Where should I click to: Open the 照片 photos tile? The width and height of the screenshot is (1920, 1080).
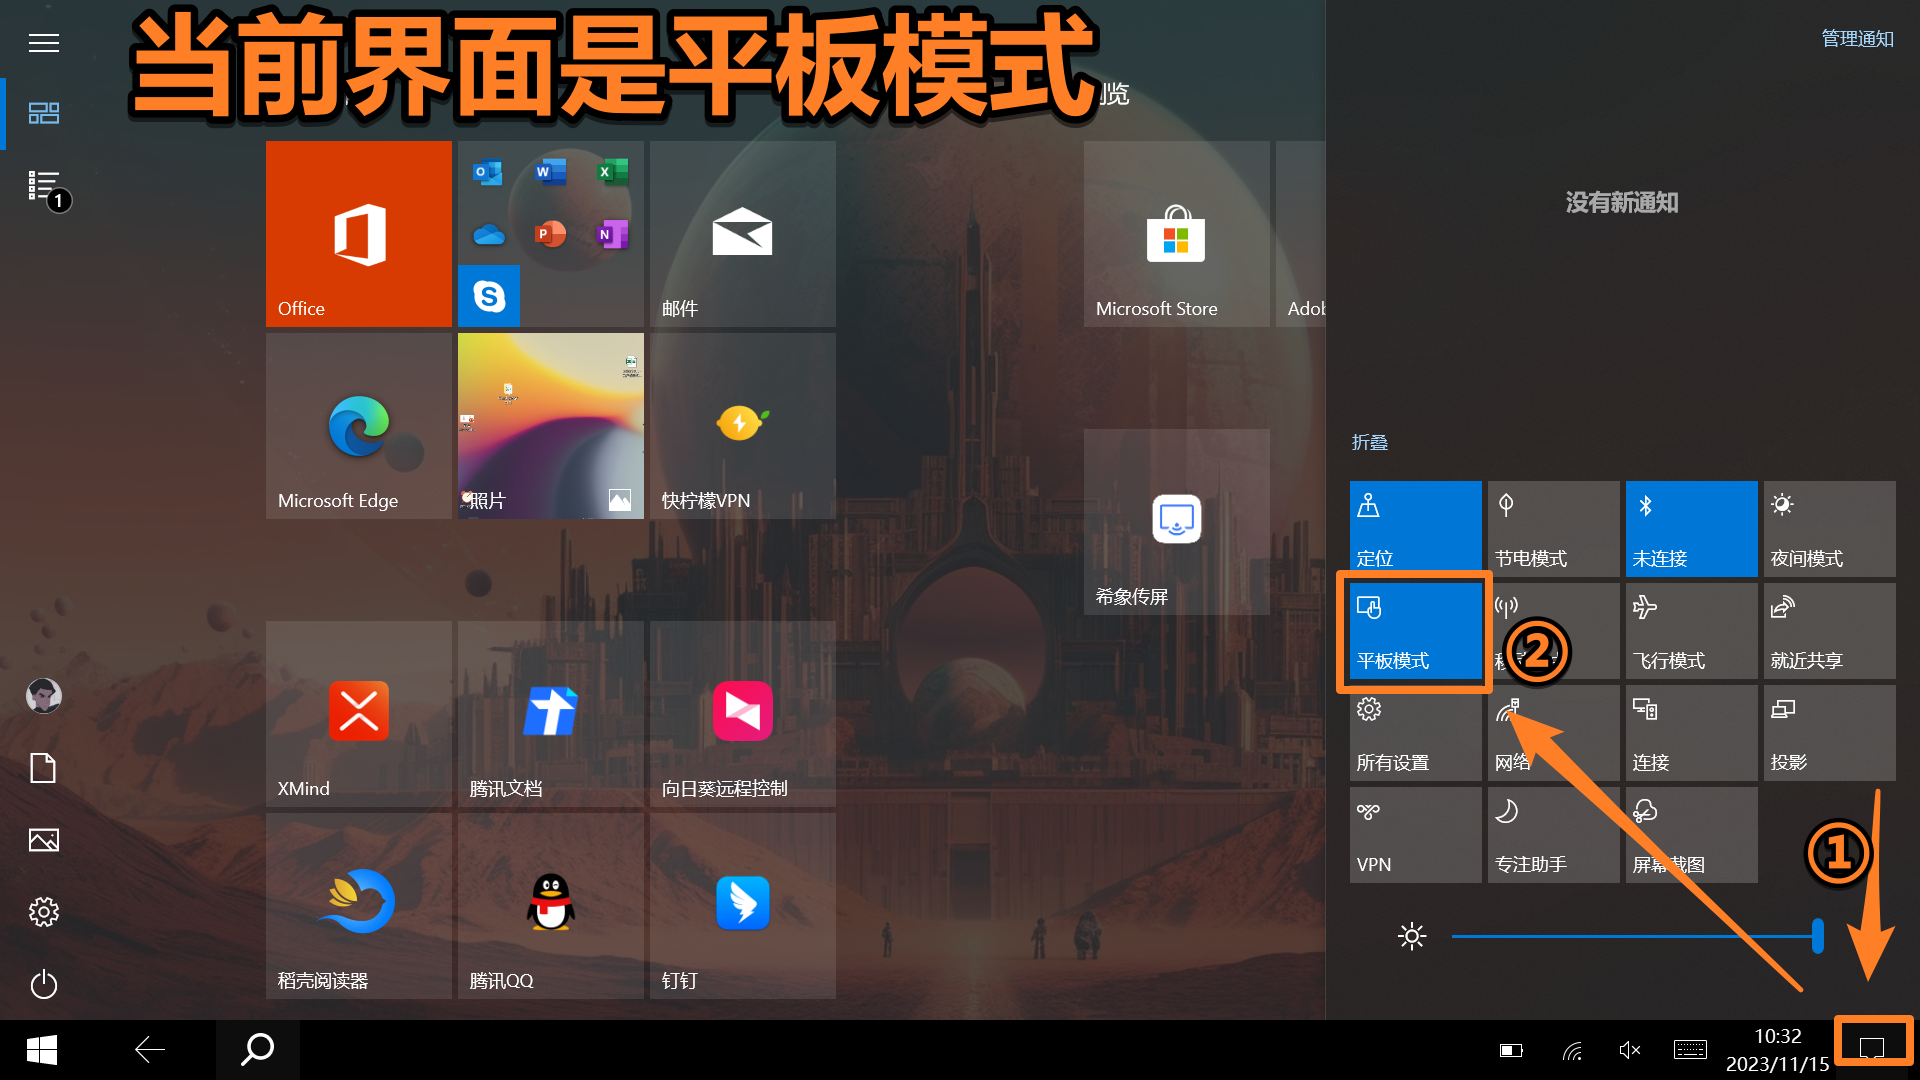(x=551, y=425)
